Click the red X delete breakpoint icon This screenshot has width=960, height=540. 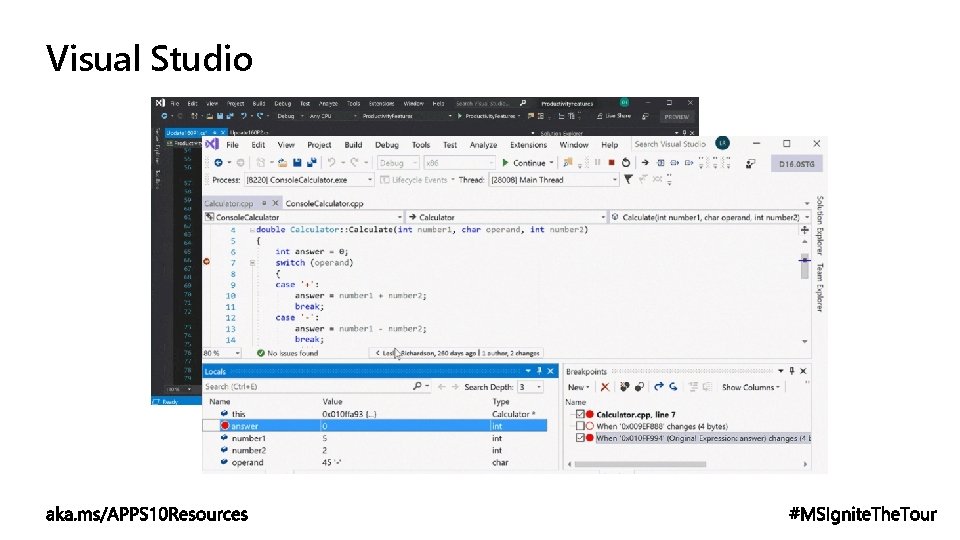click(605, 387)
